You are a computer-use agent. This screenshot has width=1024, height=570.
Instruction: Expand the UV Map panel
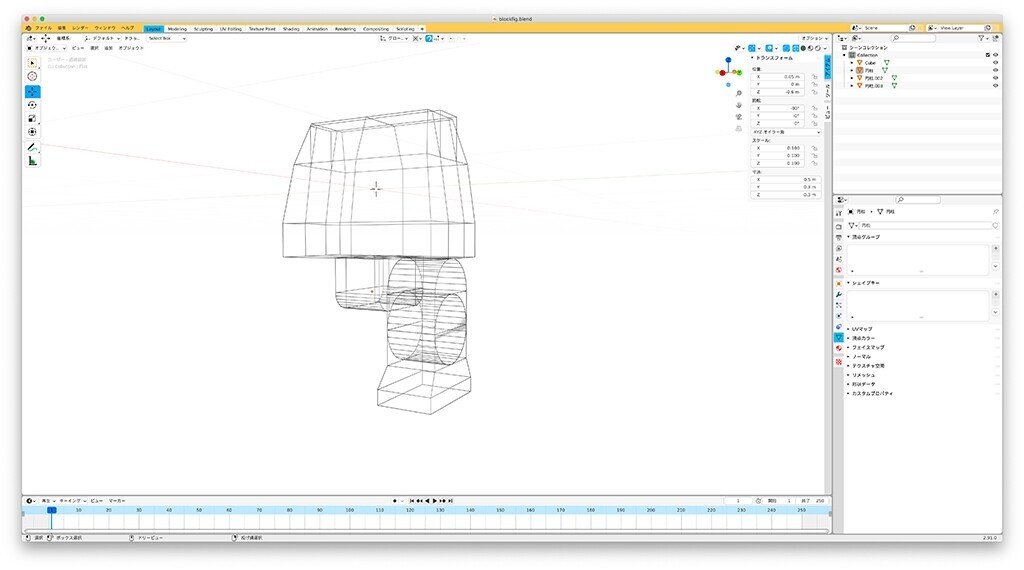coord(860,329)
